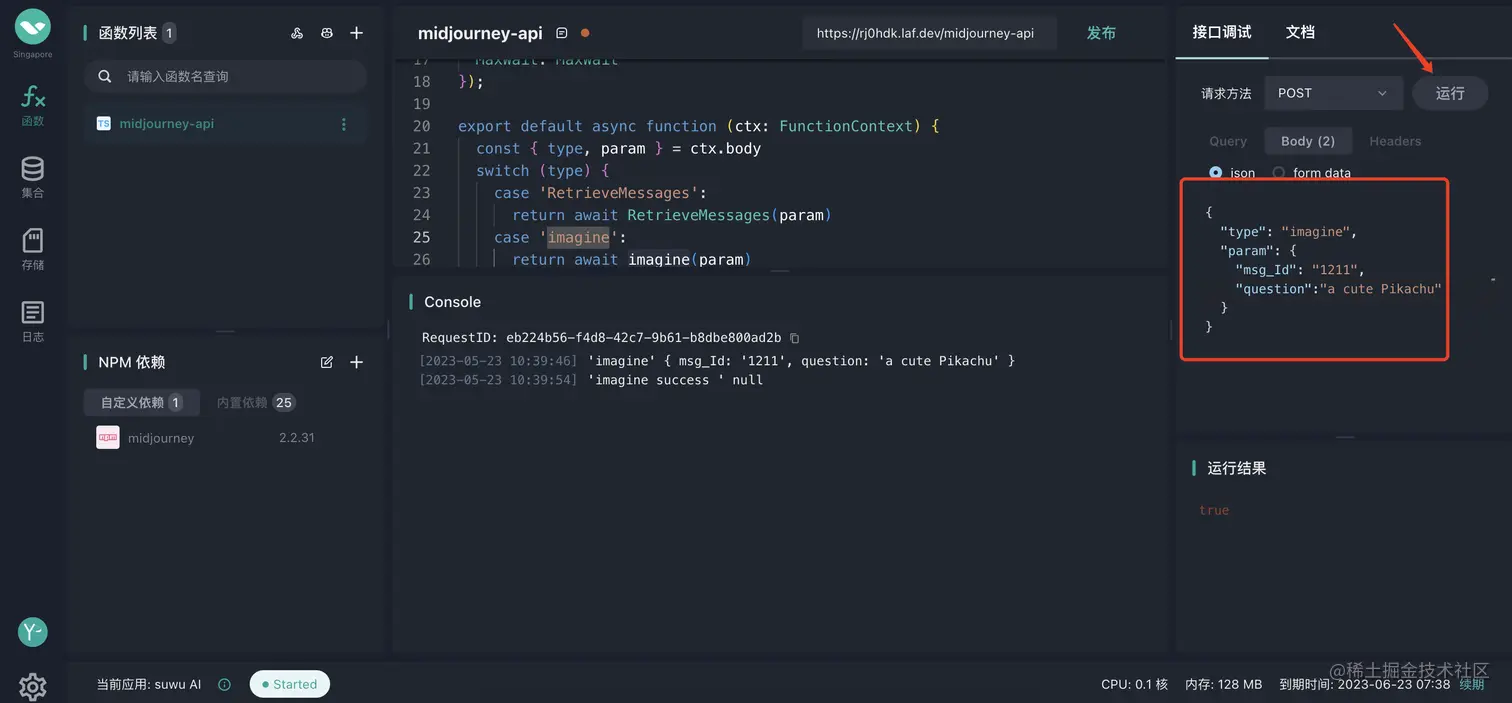Click the edit icon in the NPM 依赖 panel

tap(327, 362)
